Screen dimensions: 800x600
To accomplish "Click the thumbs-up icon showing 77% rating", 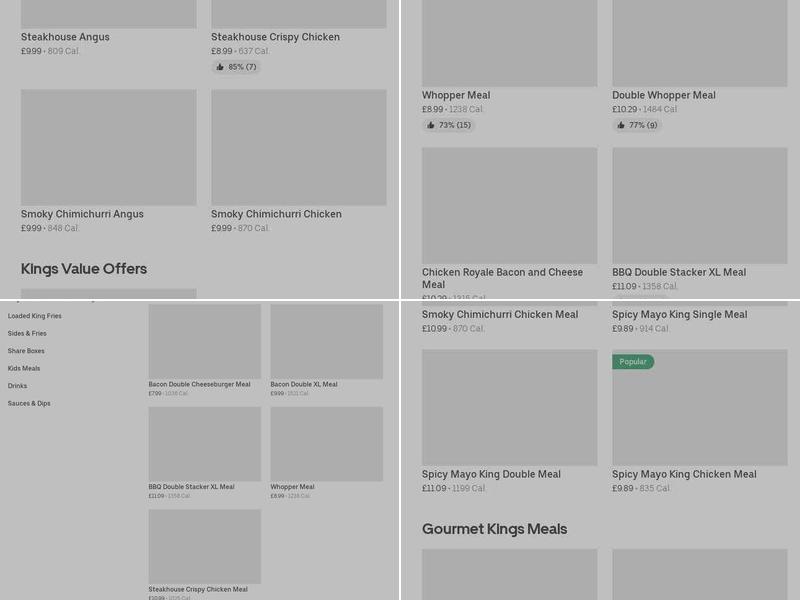I will click(x=621, y=125).
